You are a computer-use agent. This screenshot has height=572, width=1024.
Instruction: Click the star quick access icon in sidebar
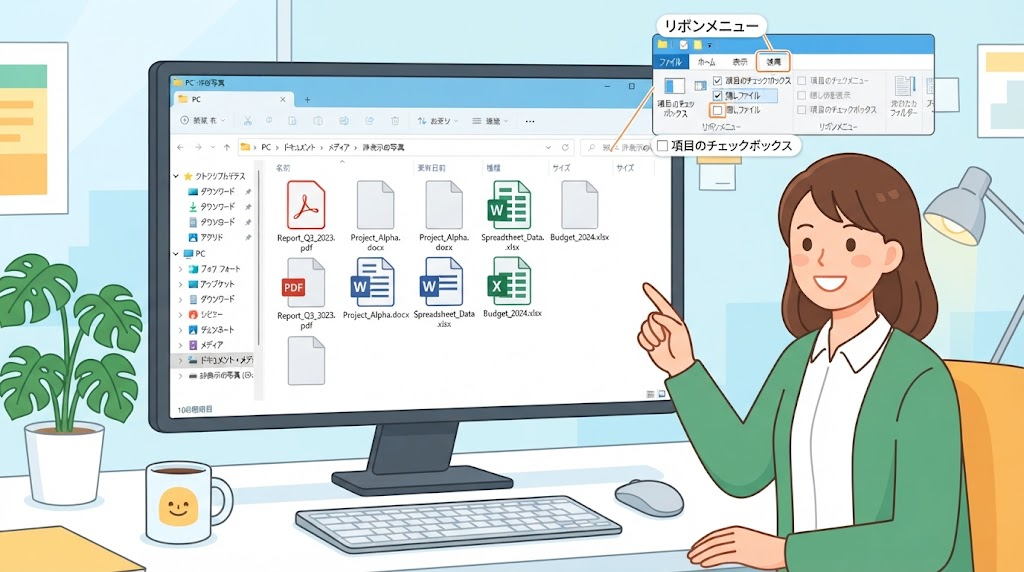188,176
